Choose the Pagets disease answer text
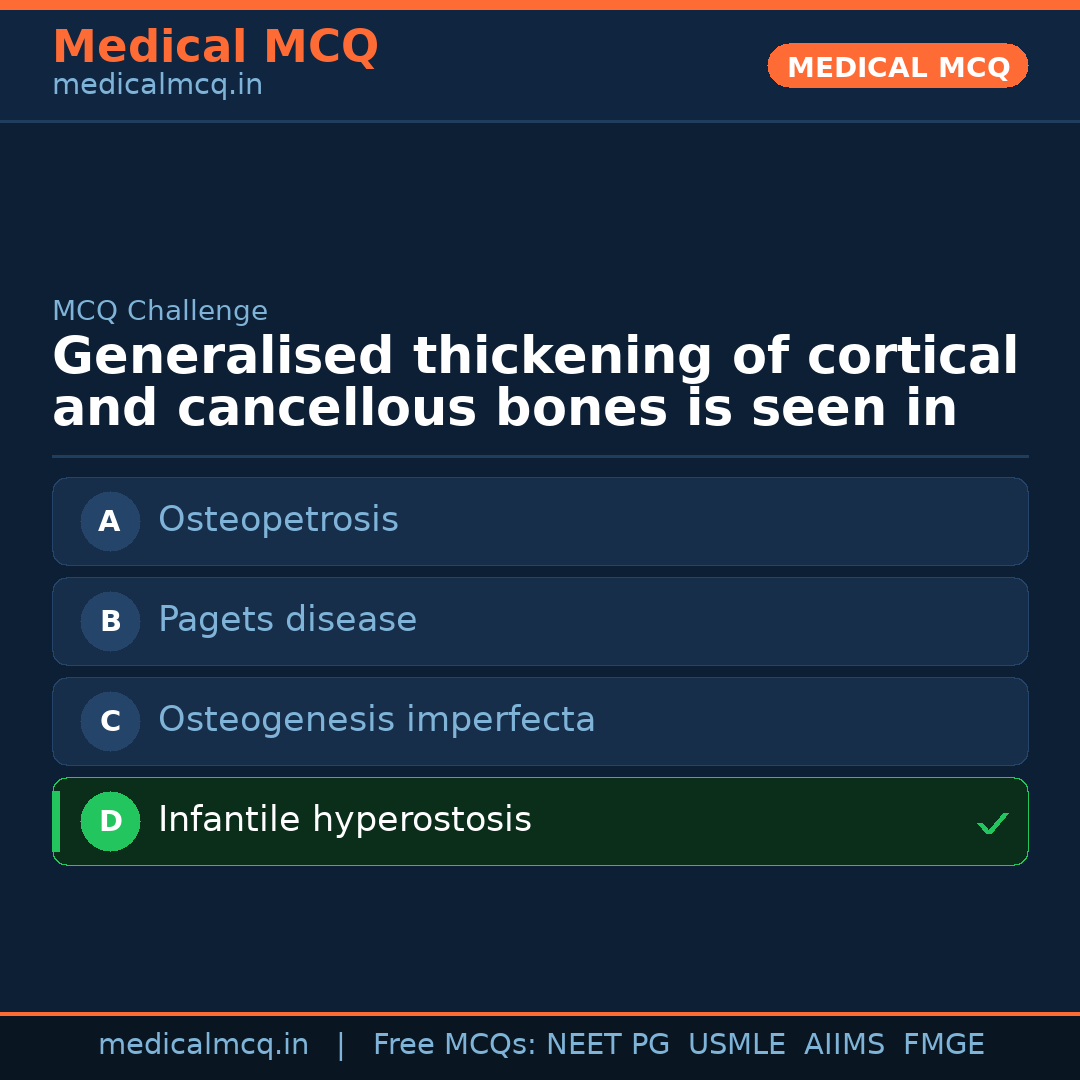The height and width of the screenshot is (1080, 1080). click(287, 620)
